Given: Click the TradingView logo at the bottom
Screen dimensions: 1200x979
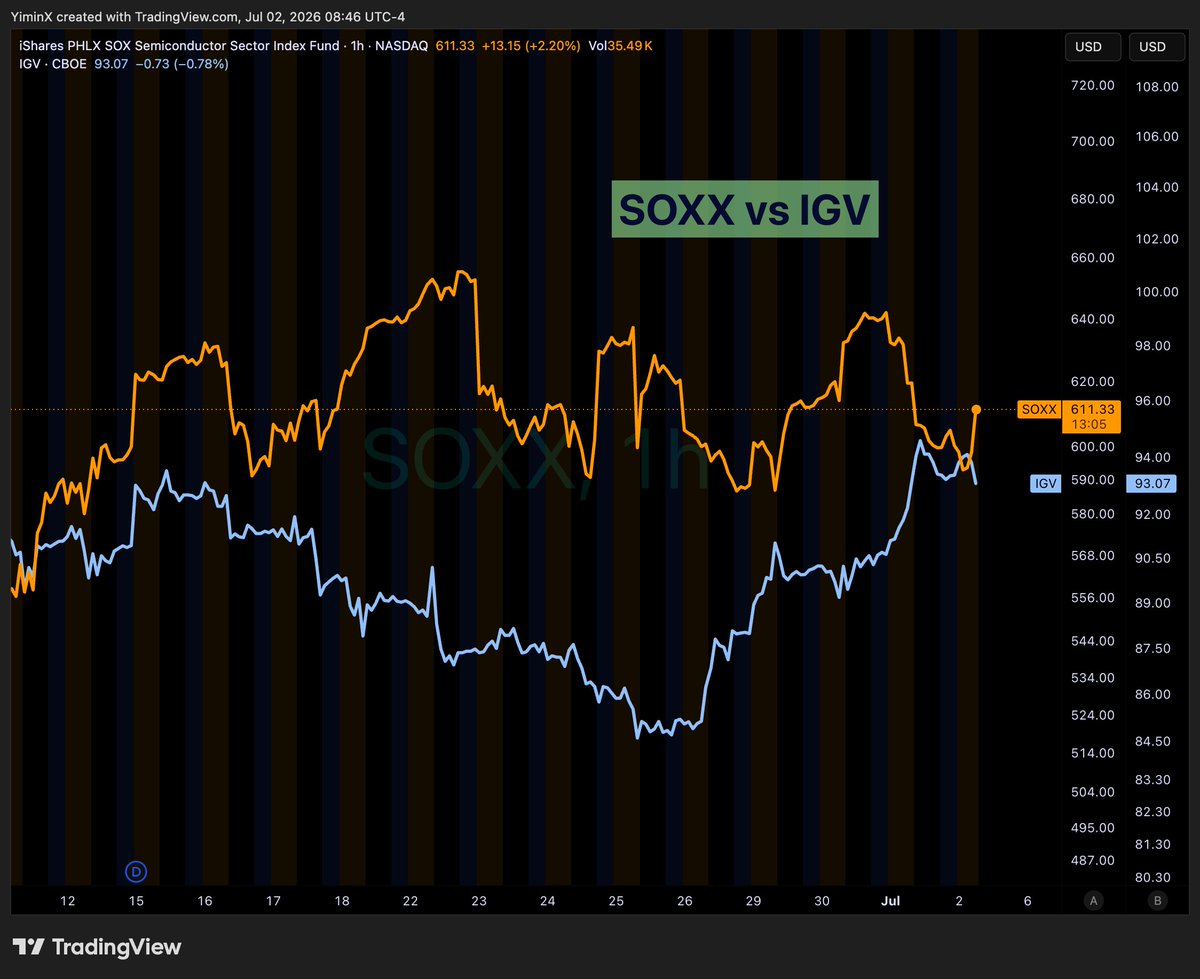Looking at the screenshot, I should pos(97,947).
